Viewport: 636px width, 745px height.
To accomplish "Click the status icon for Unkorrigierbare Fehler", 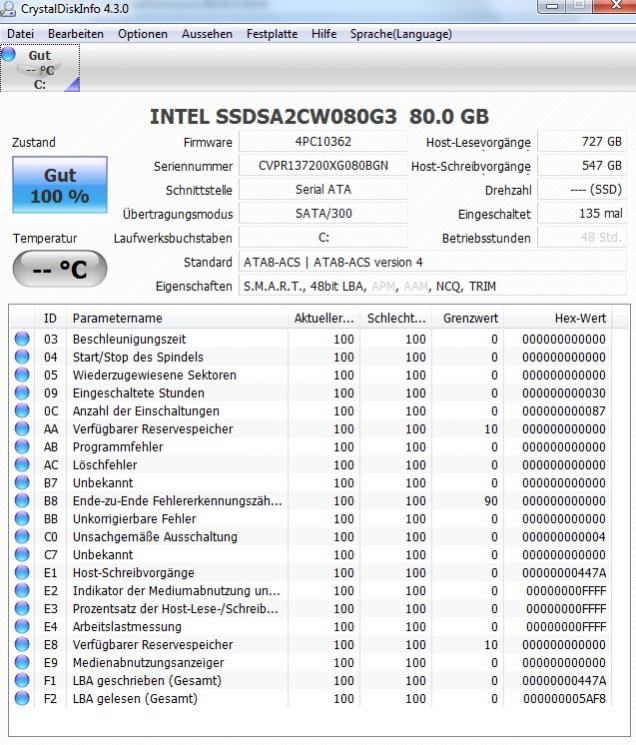I will tap(22, 518).
